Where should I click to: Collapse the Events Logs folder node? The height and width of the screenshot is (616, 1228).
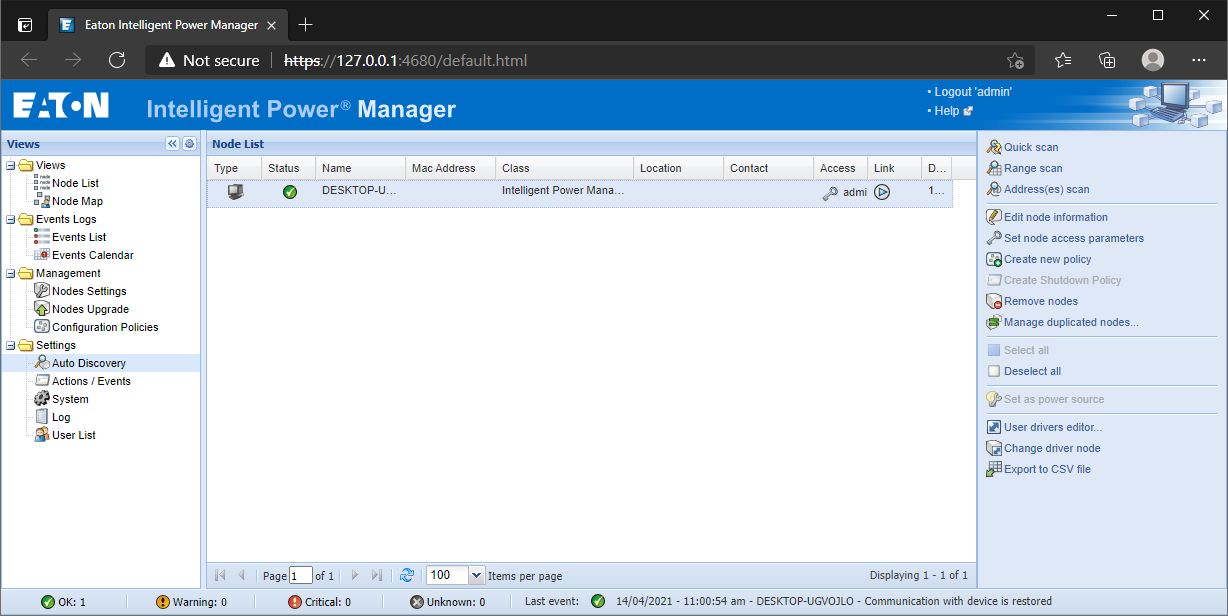pyautogui.click(x=10, y=219)
